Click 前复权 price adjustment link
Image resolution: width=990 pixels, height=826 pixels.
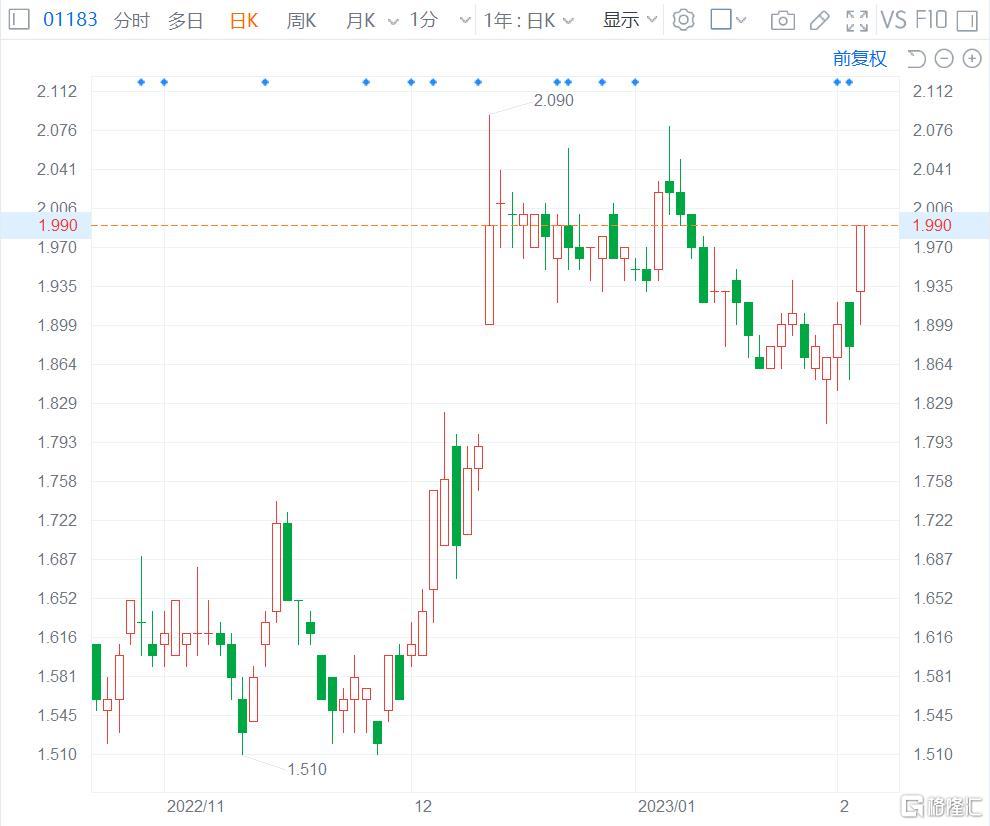(859, 59)
